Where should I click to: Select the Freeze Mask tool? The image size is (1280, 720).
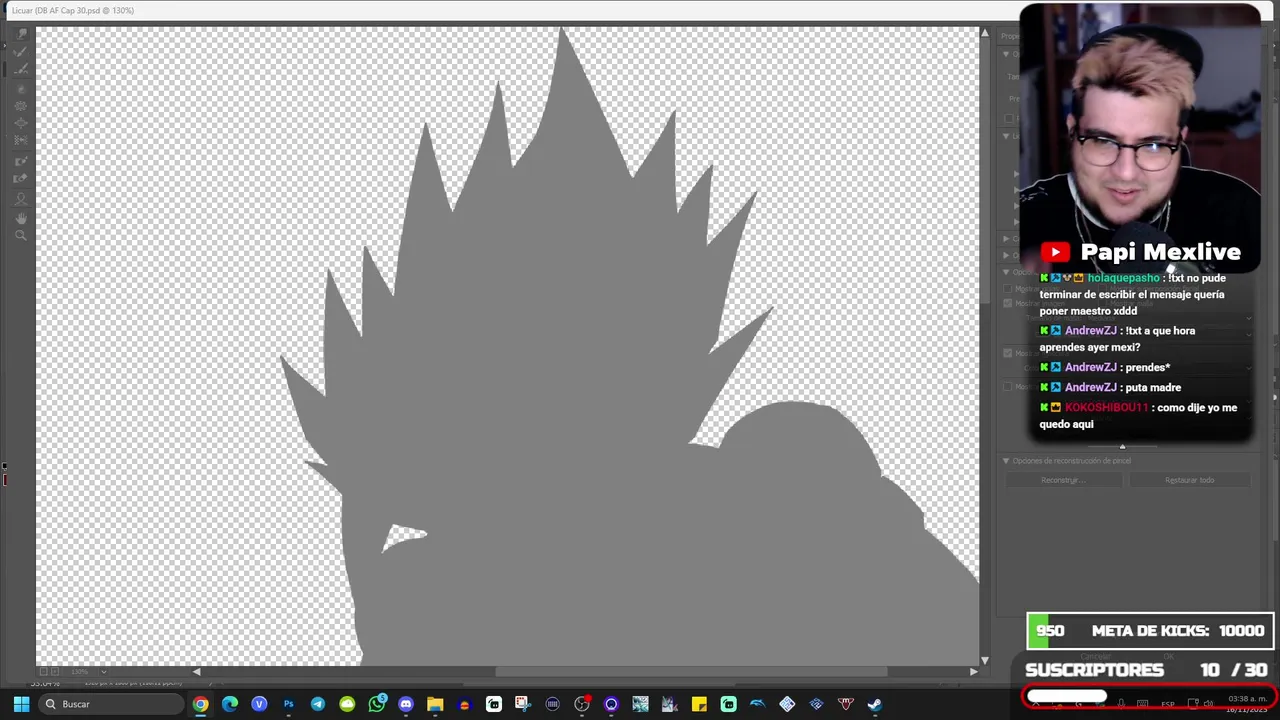[21, 161]
